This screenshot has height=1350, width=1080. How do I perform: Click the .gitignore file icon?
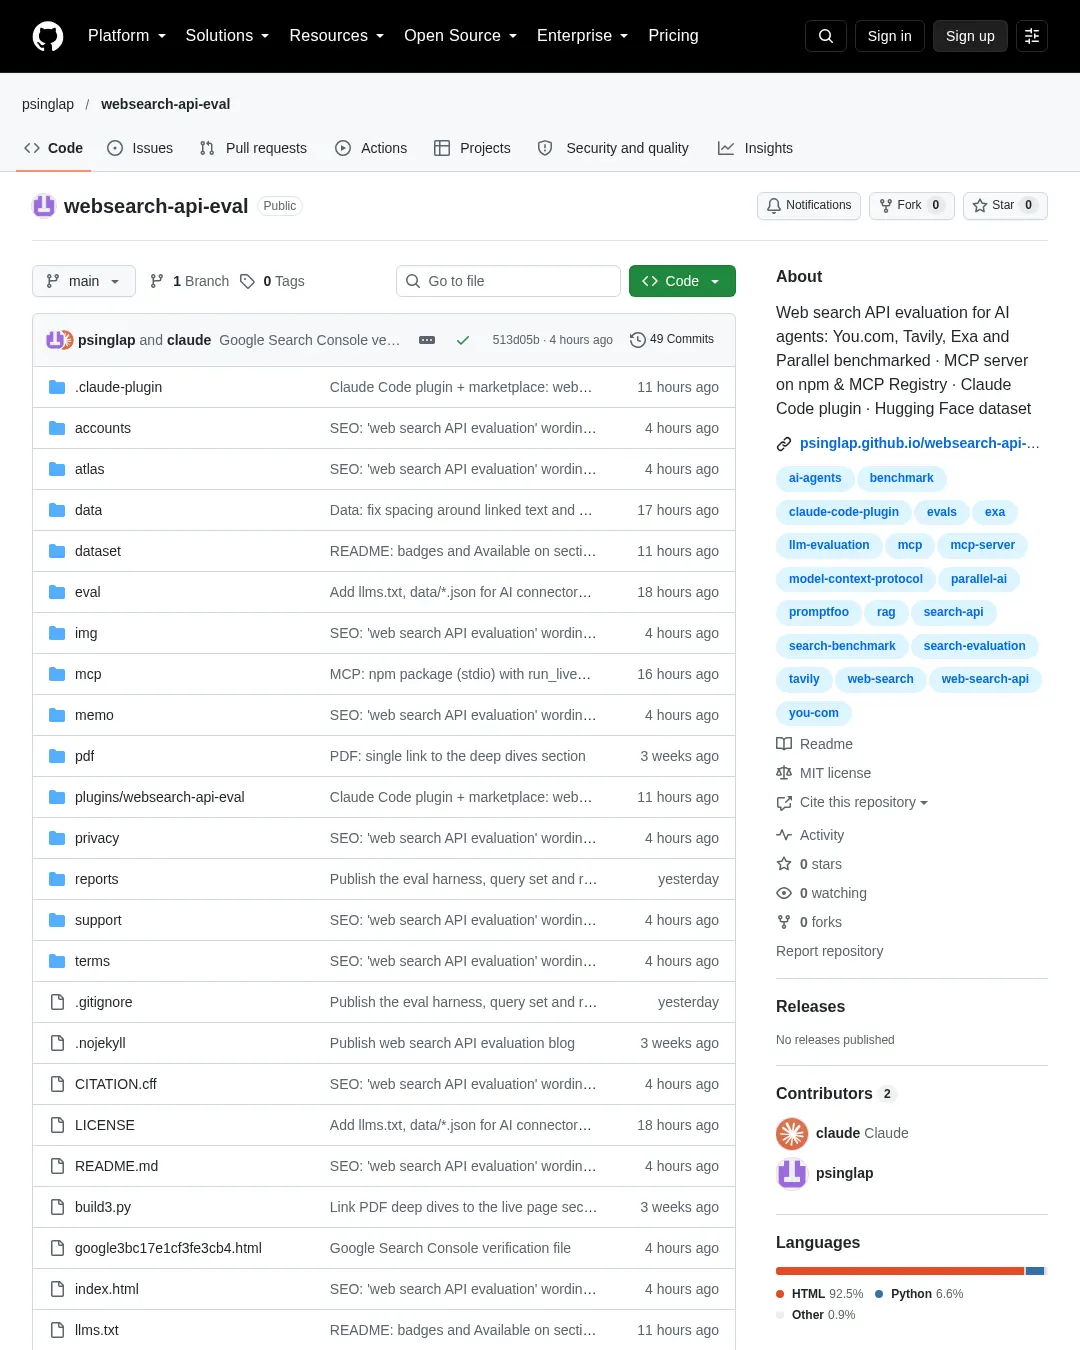click(x=57, y=1002)
